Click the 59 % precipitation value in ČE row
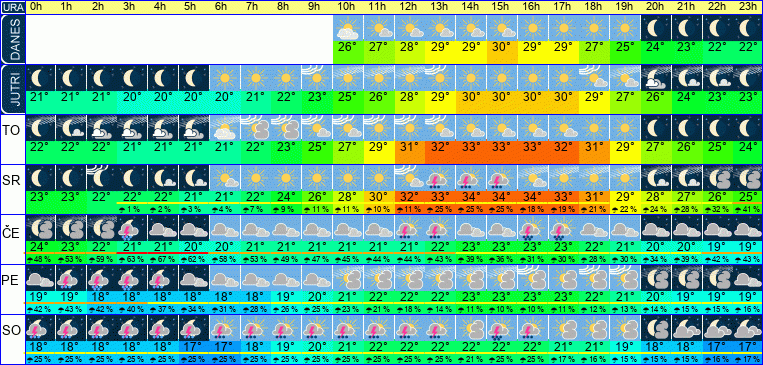Screen dimensions: 763x365 coord(102,259)
